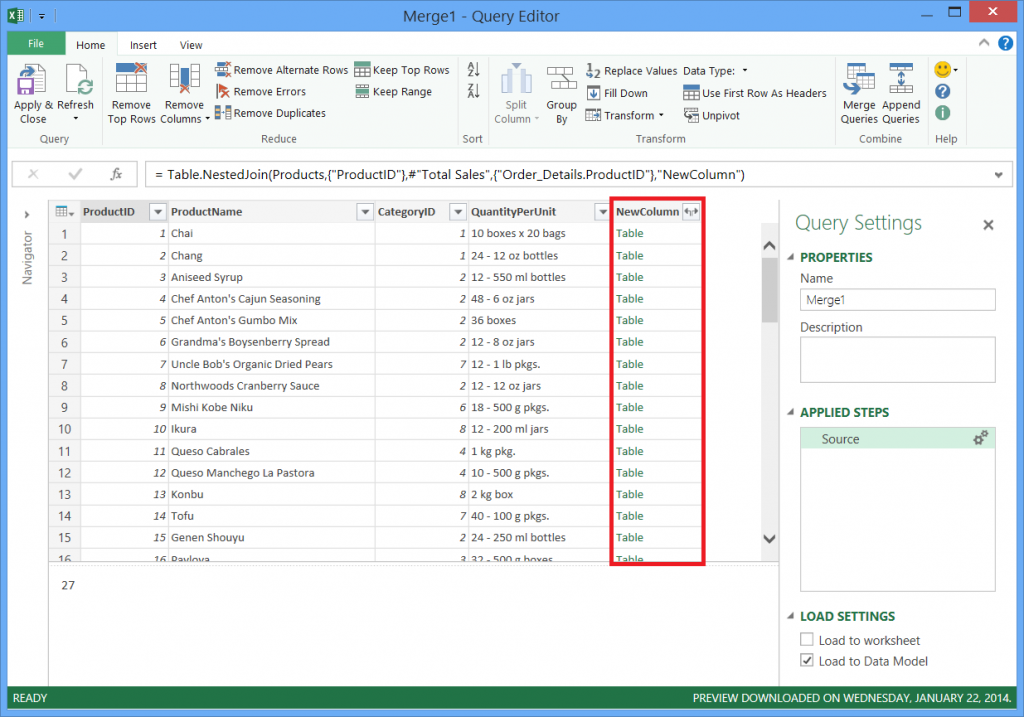Open ProductID column filter dropdown

(157, 212)
